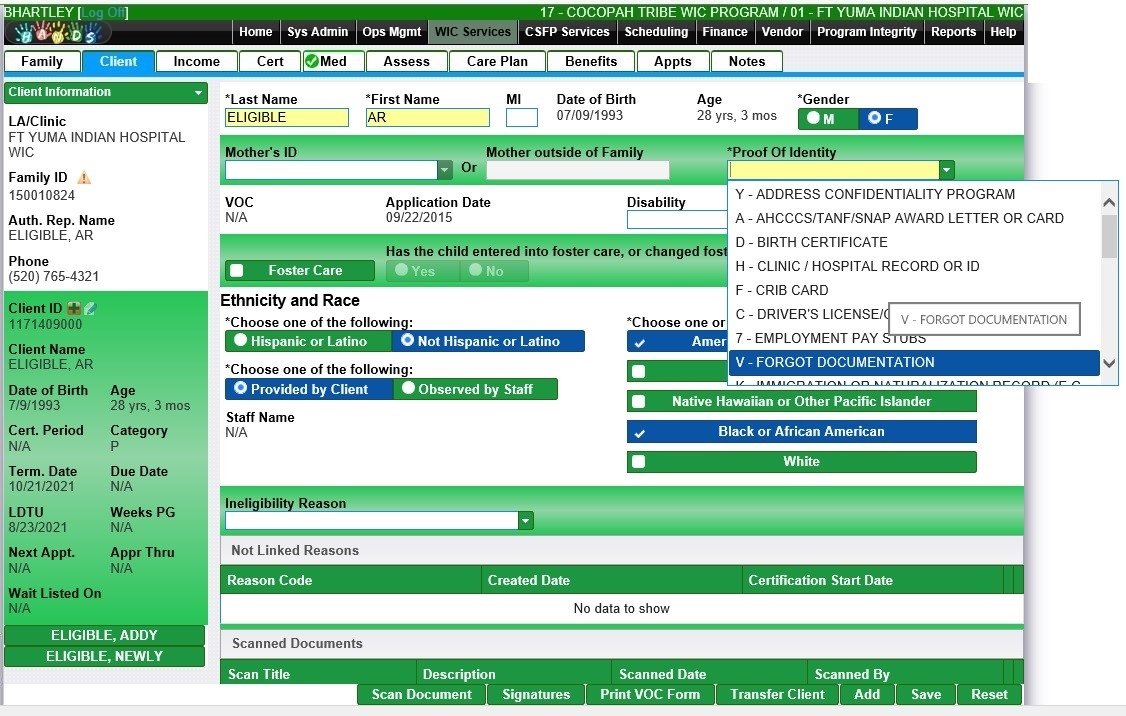1126x716 pixels.
Task: Open the Mother's ID dropdown
Action: (445, 170)
